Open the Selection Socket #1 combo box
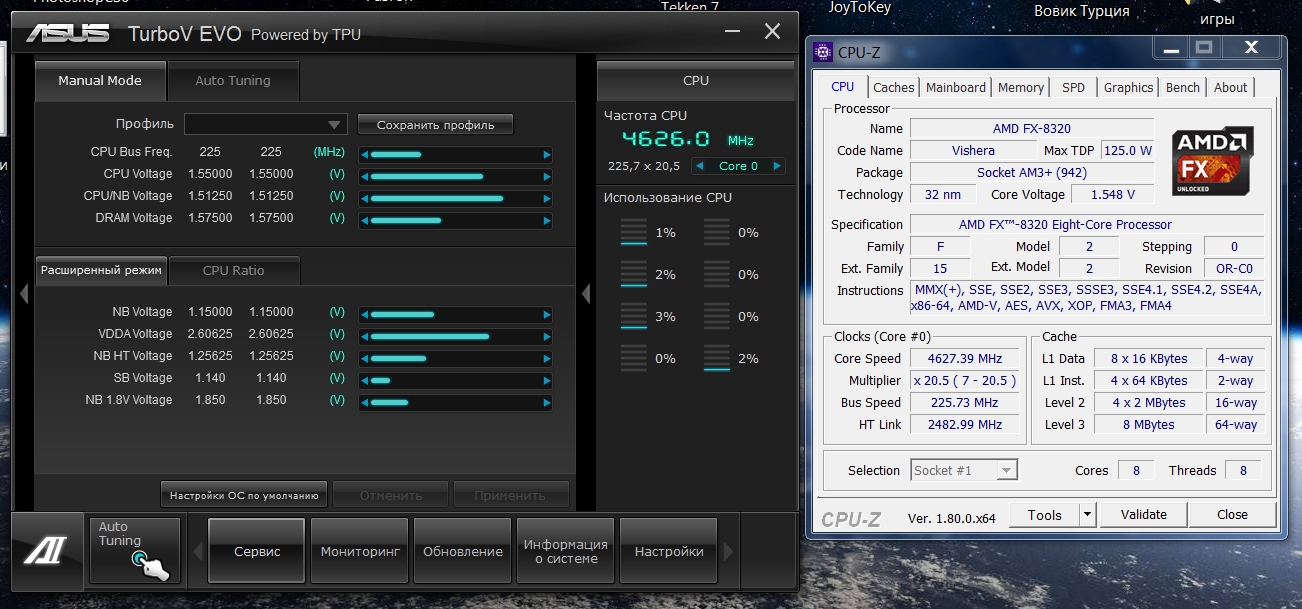 (964, 470)
